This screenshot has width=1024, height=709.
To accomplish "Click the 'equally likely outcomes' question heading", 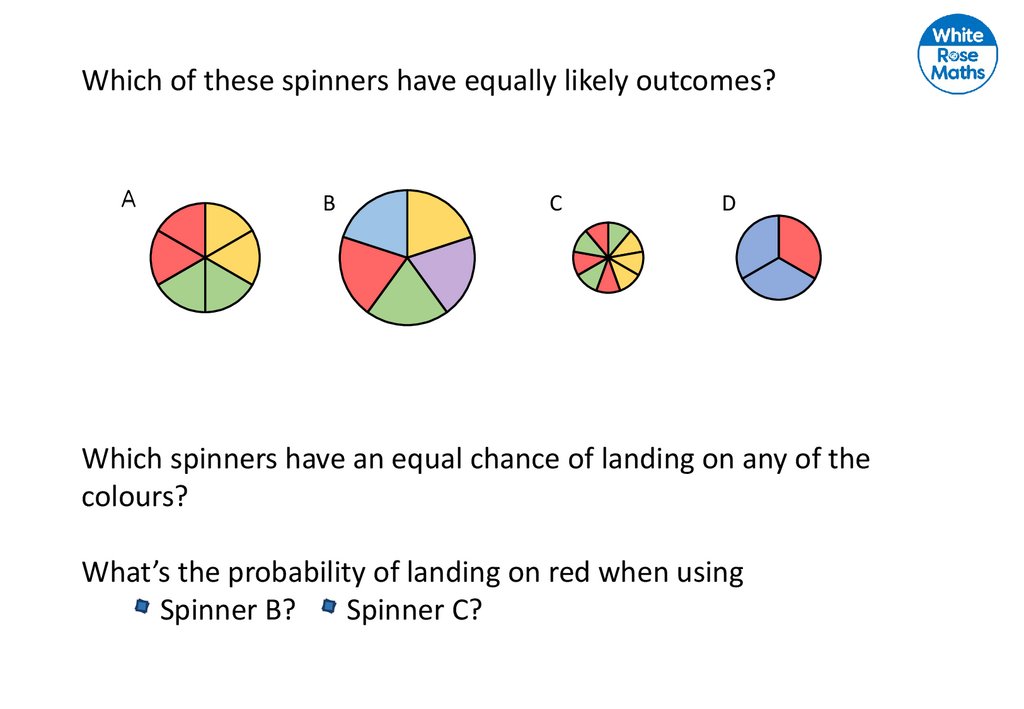I will (x=428, y=80).
